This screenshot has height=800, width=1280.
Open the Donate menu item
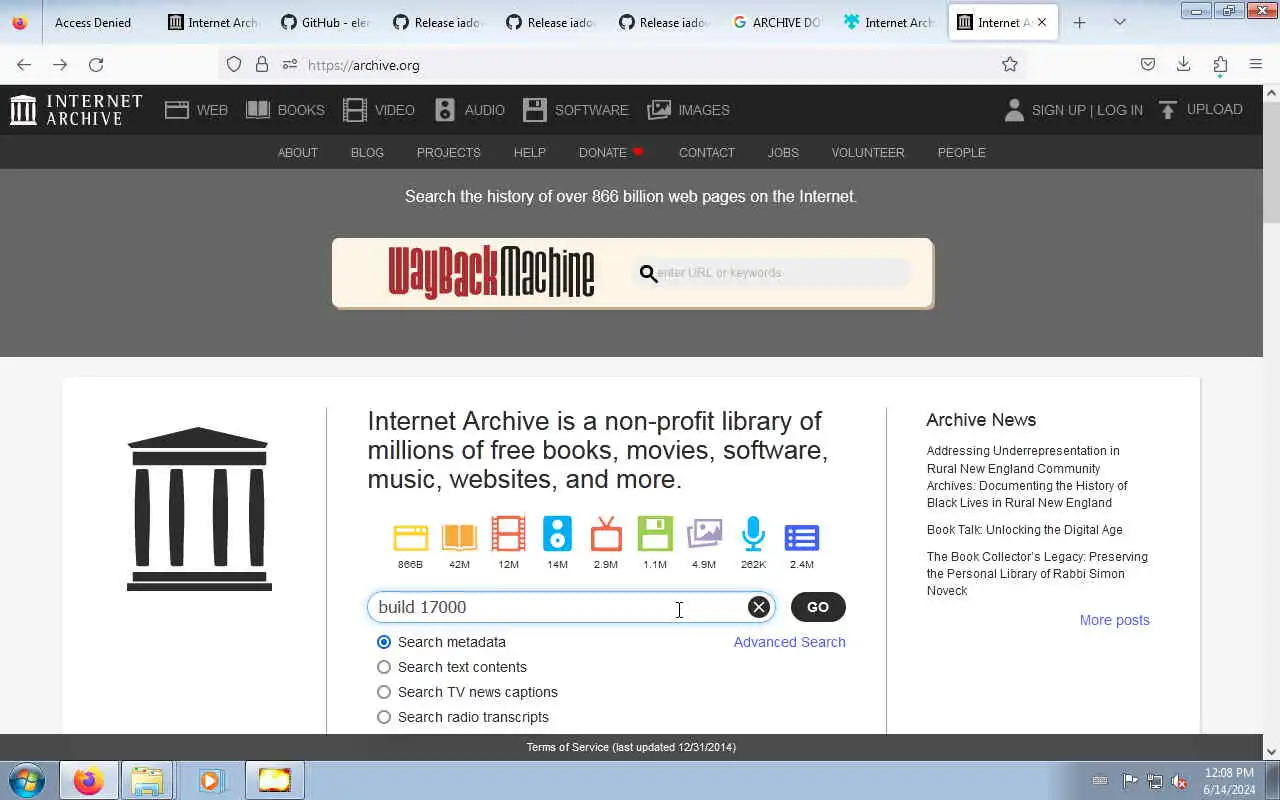(x=611, y=153)
